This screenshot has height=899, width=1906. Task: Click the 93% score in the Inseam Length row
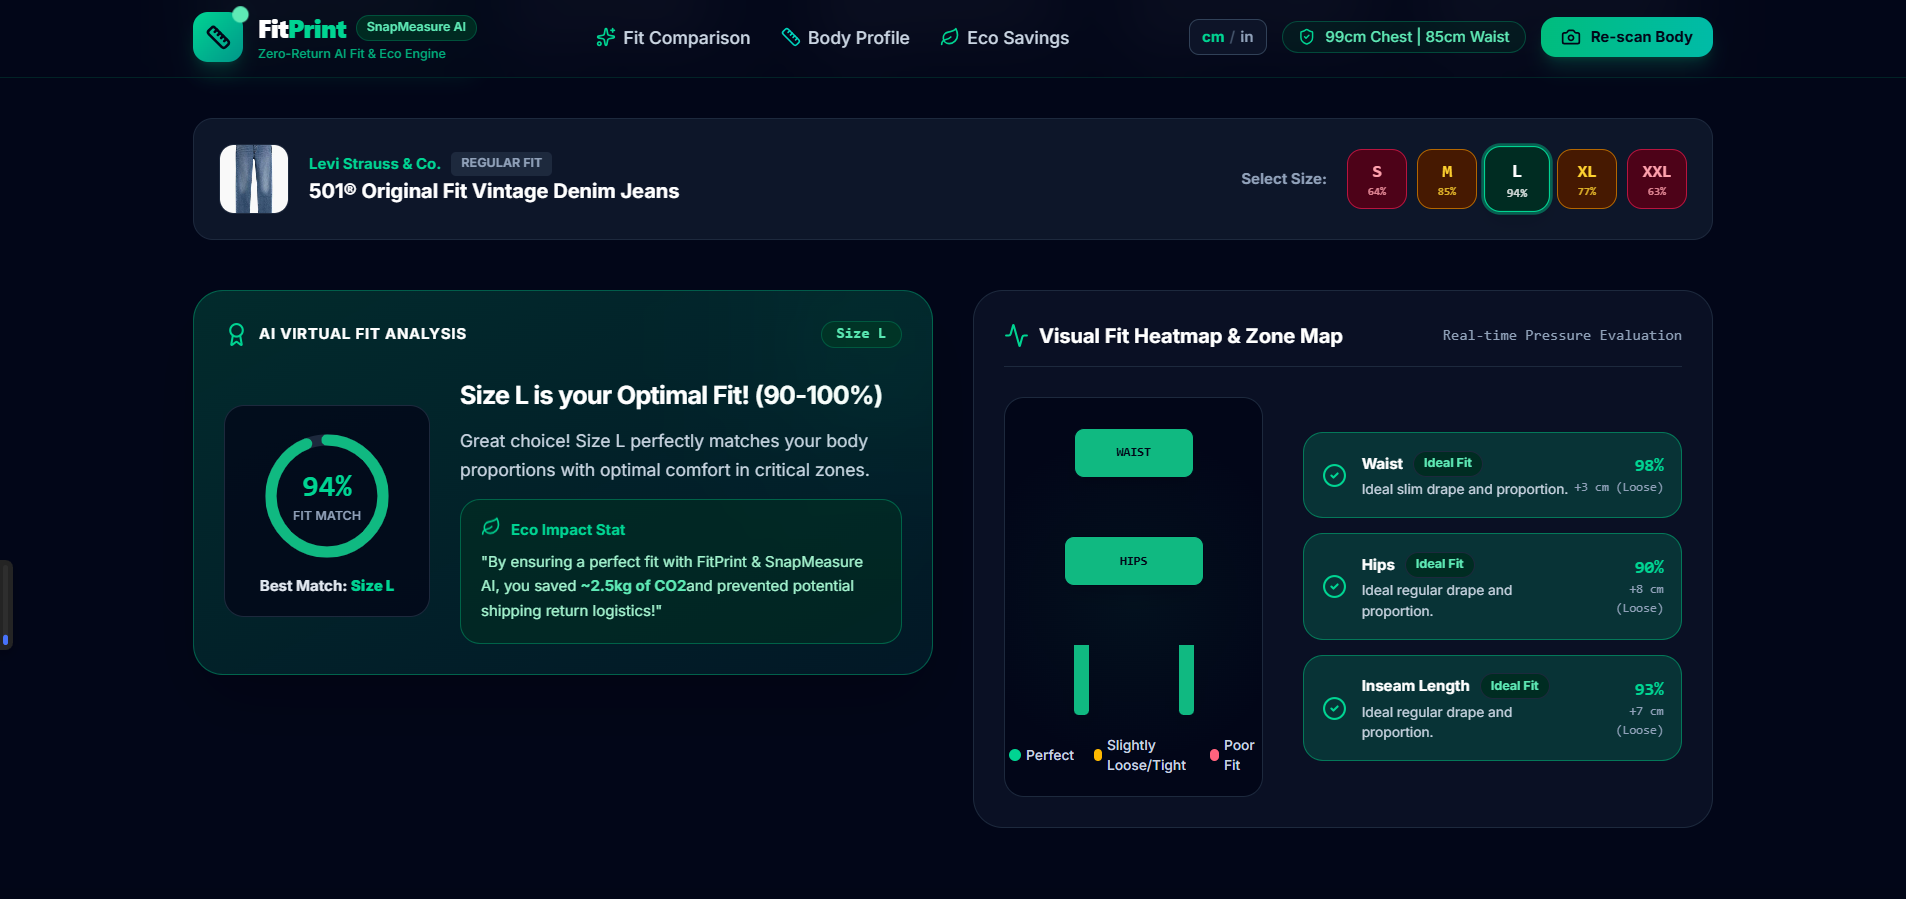click(x=1649, y=689)
